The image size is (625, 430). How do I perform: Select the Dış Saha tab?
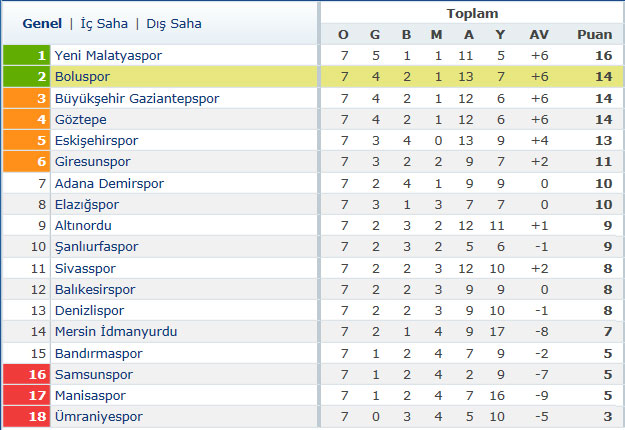pyautogui.click(x=174, y=24)
